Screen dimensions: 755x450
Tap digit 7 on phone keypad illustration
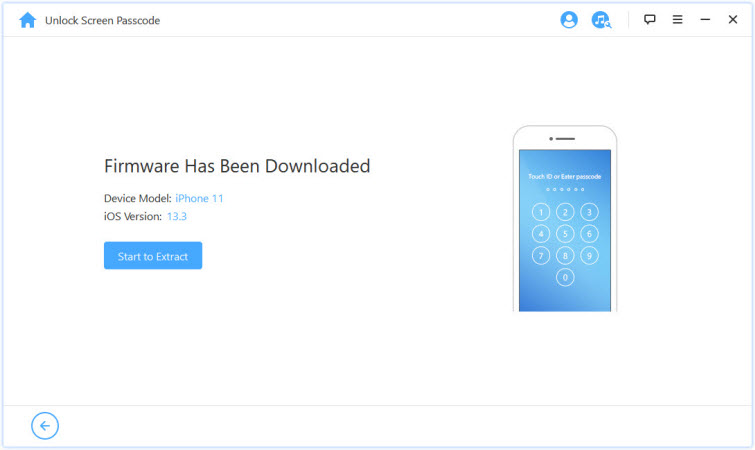[541, 256]
